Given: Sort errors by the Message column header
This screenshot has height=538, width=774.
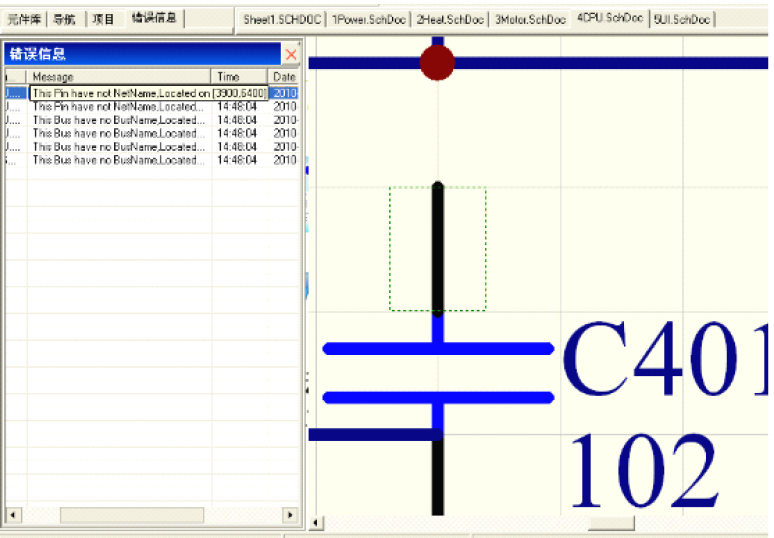Looking at the screenshot, I should coord(120,77).
